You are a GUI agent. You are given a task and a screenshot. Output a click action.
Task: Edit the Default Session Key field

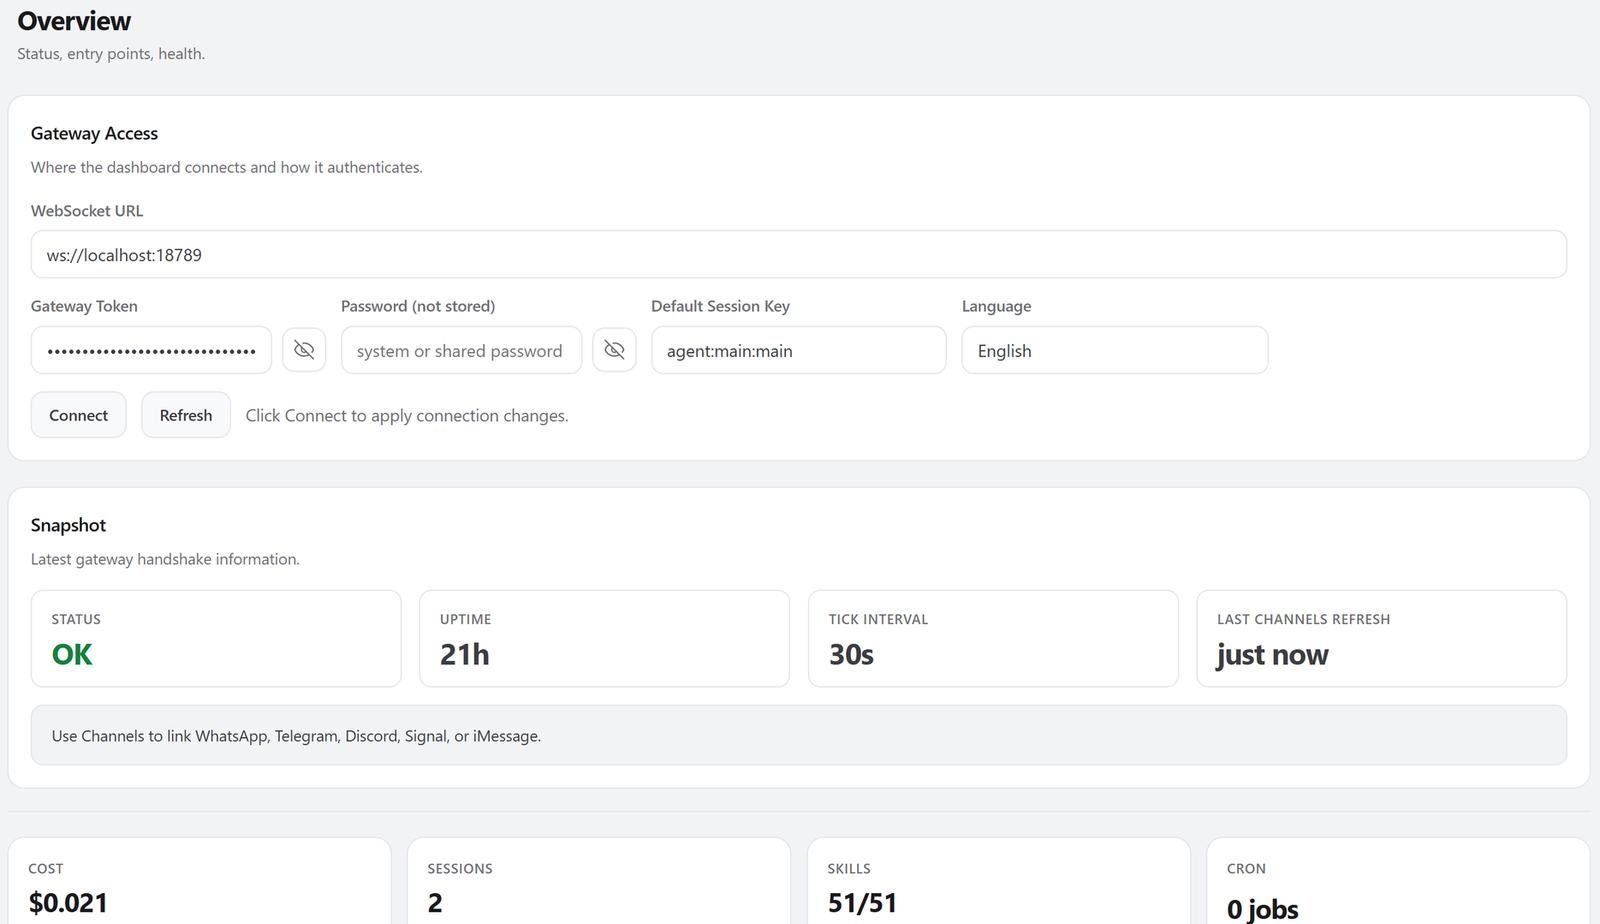pyautogui.click(x=798, y=351)
